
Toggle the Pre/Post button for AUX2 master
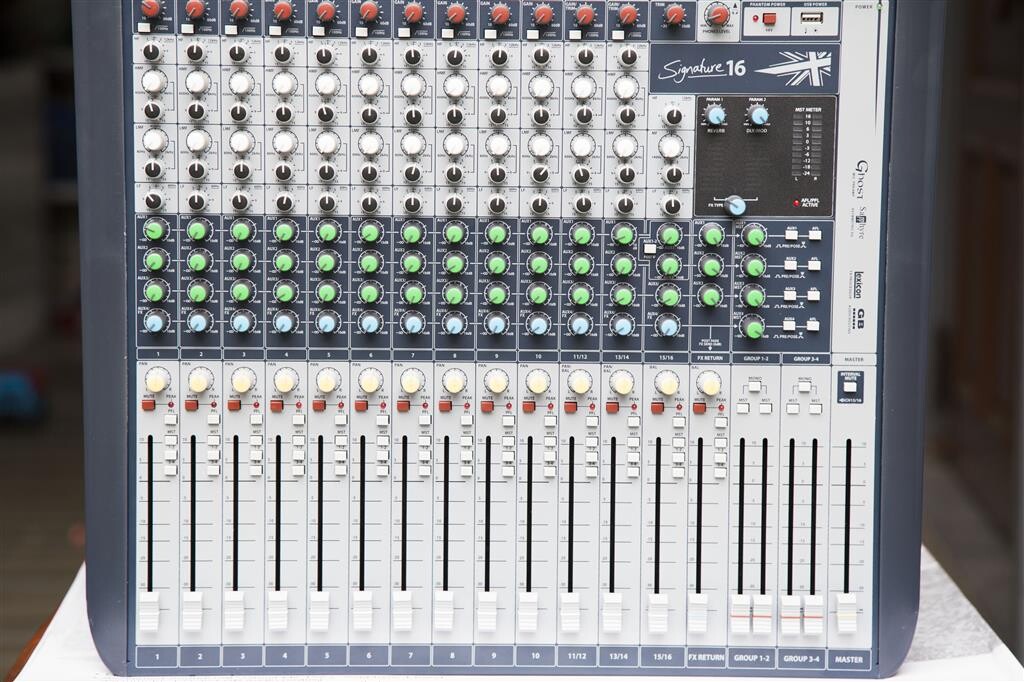pyautogui.click(x=791, y=266)
